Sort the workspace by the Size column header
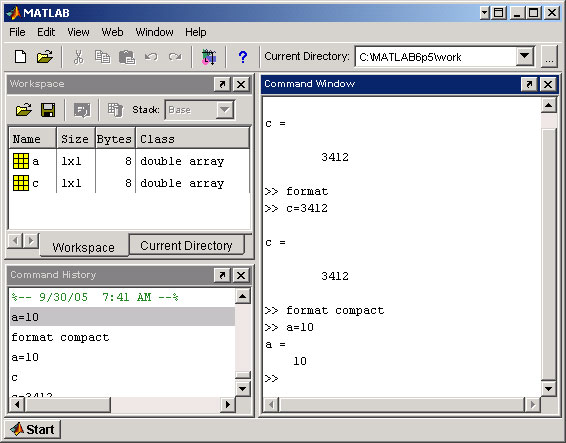Screen dimensions: 566x443 pyautogui.click(x=76, y=138)
